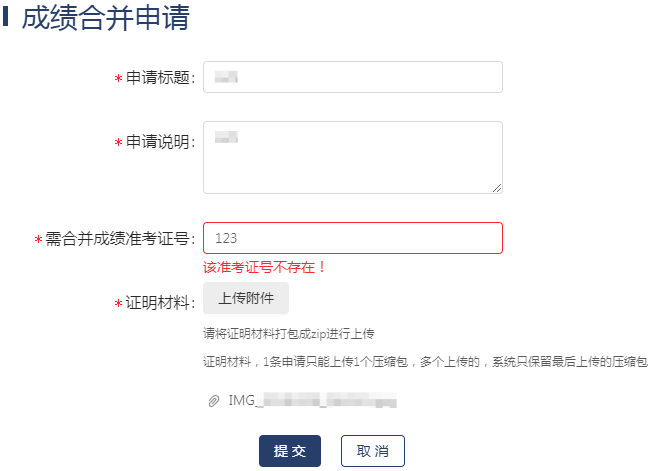
Task: Click the 申请标题 field label
Action: click(159, 78)
